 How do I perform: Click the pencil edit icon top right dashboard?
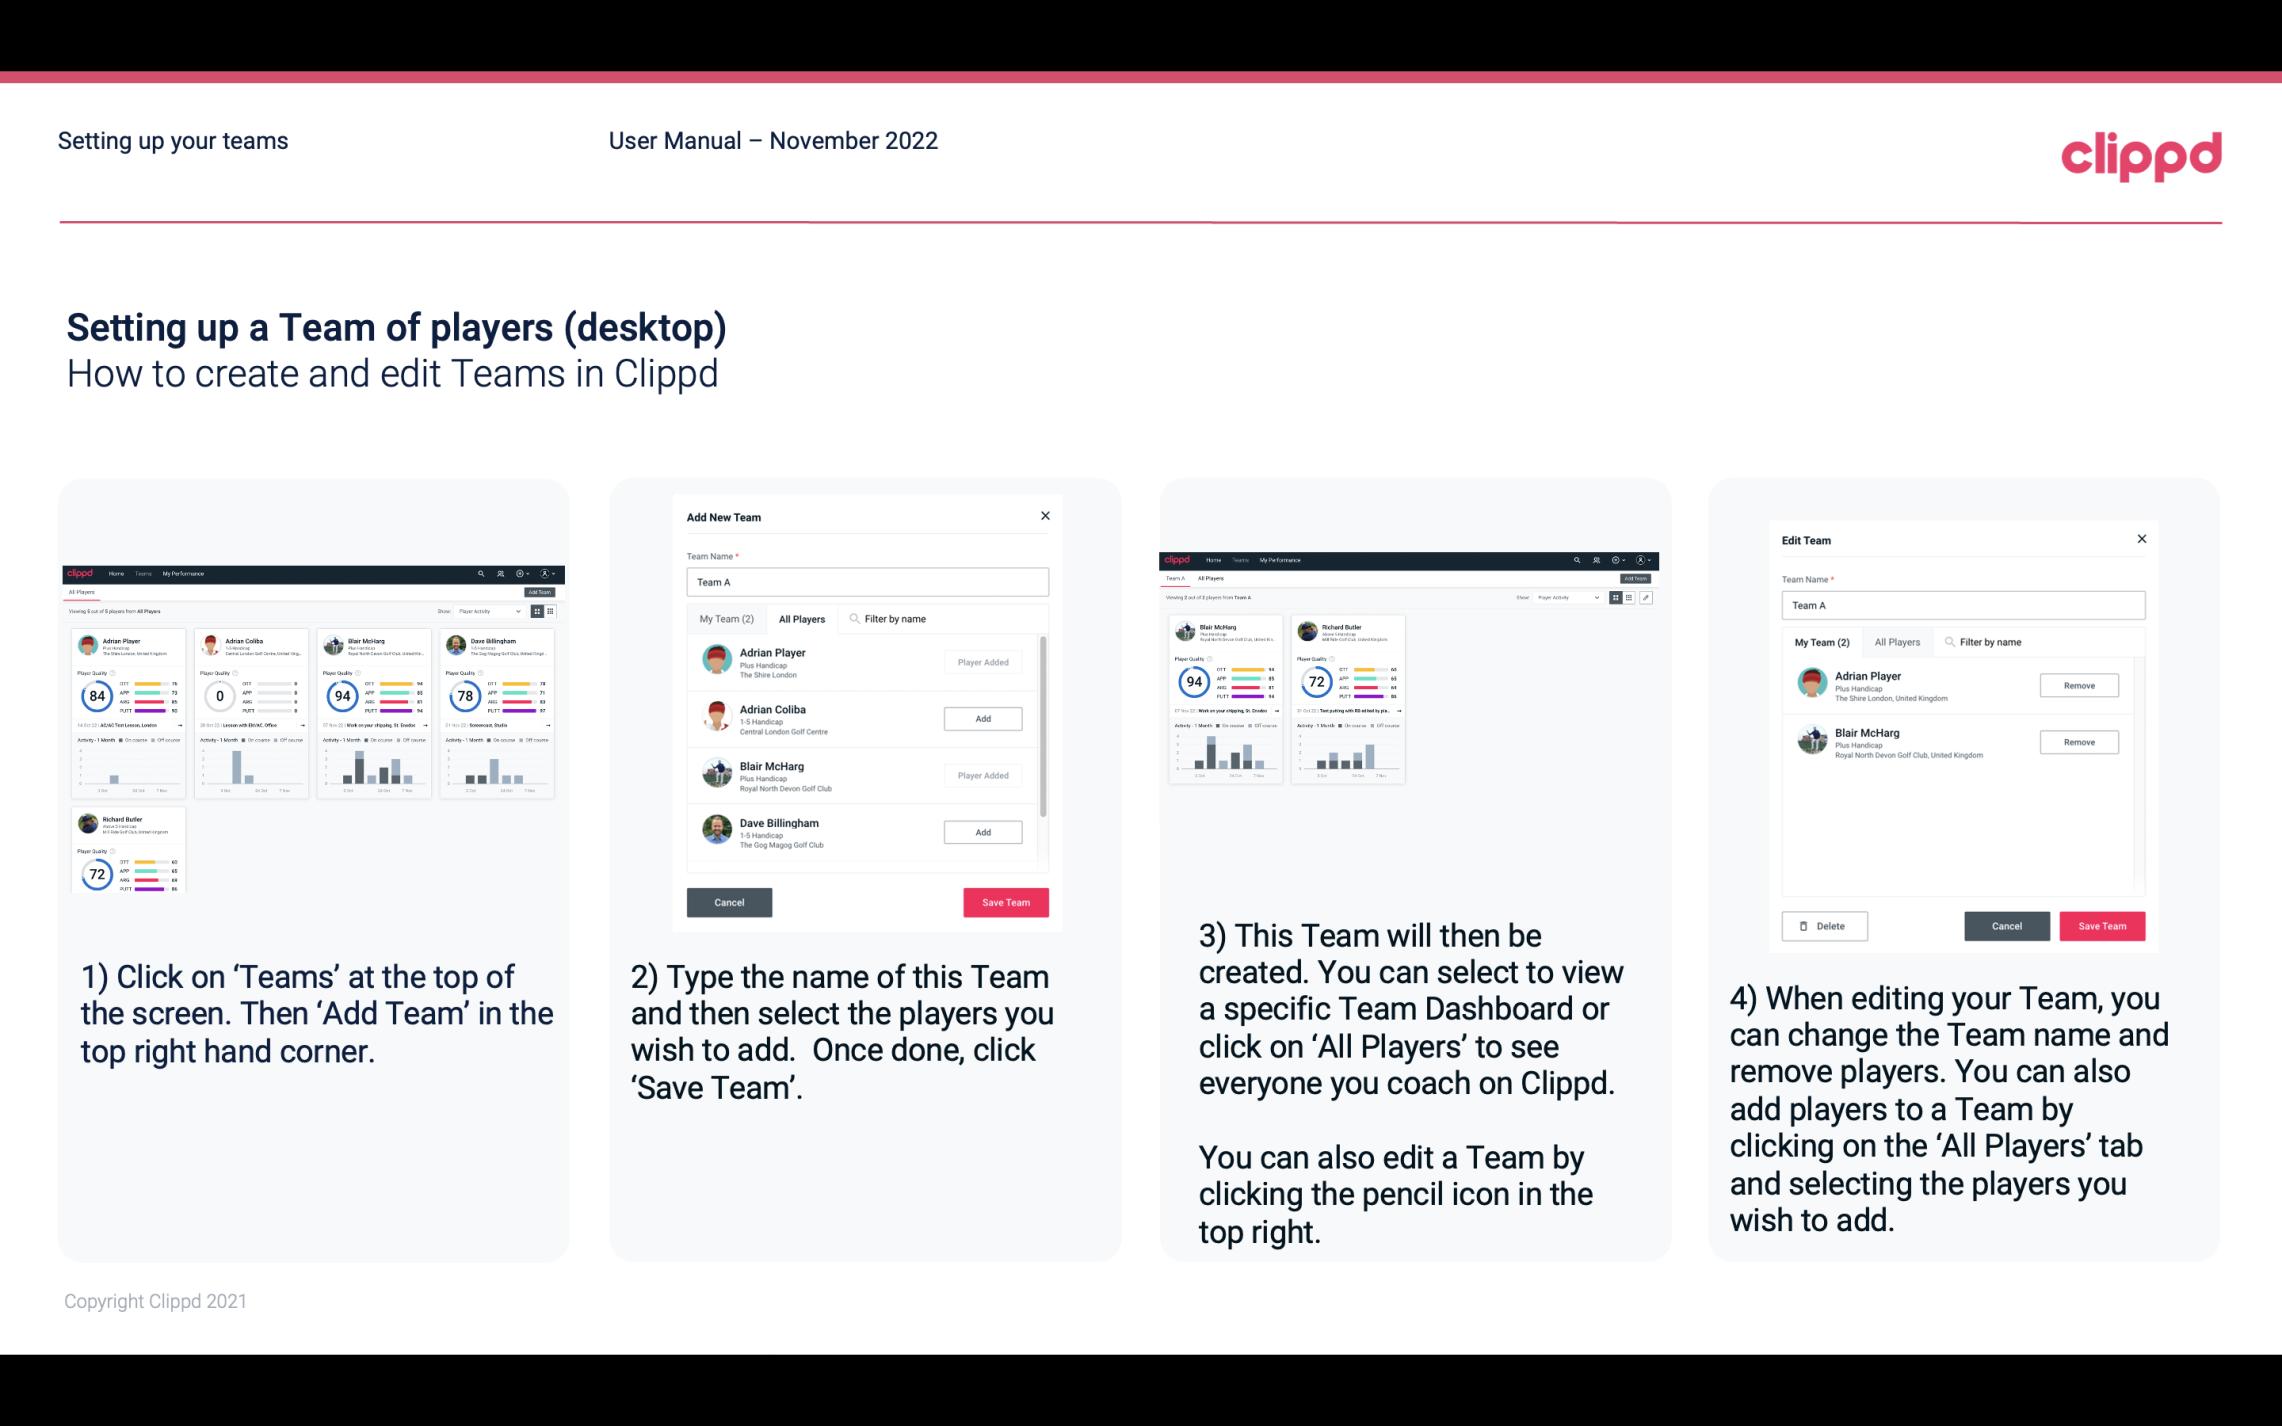(x=1646, y=595)
